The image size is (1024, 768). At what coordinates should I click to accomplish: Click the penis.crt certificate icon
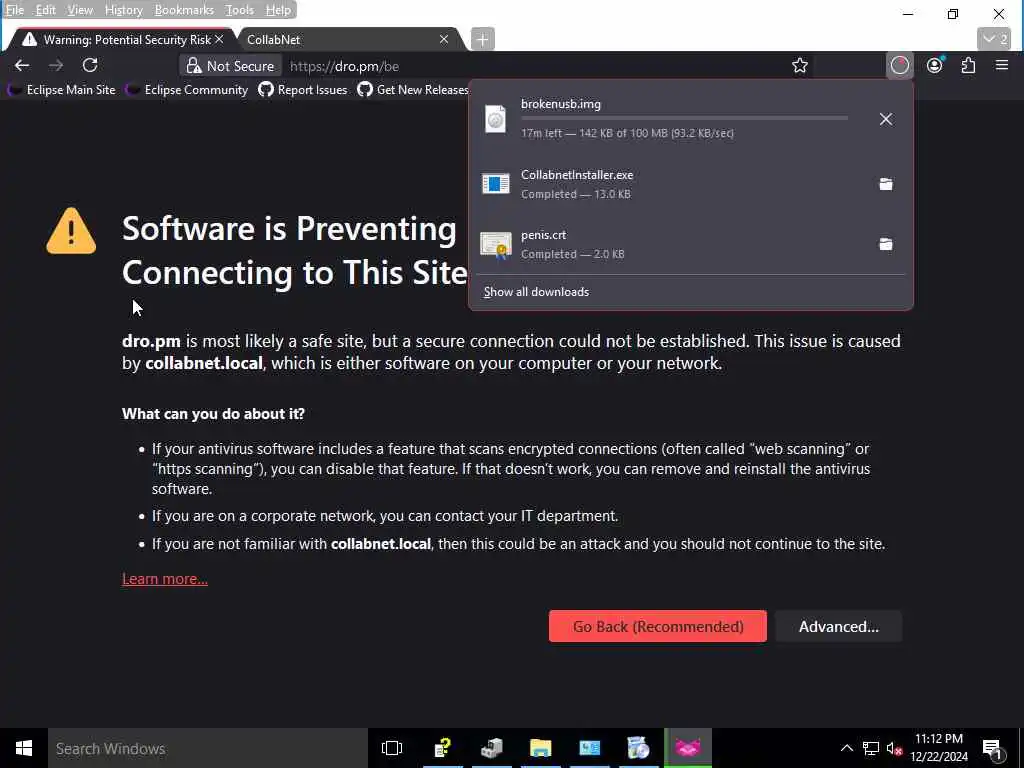click(496, 245)
